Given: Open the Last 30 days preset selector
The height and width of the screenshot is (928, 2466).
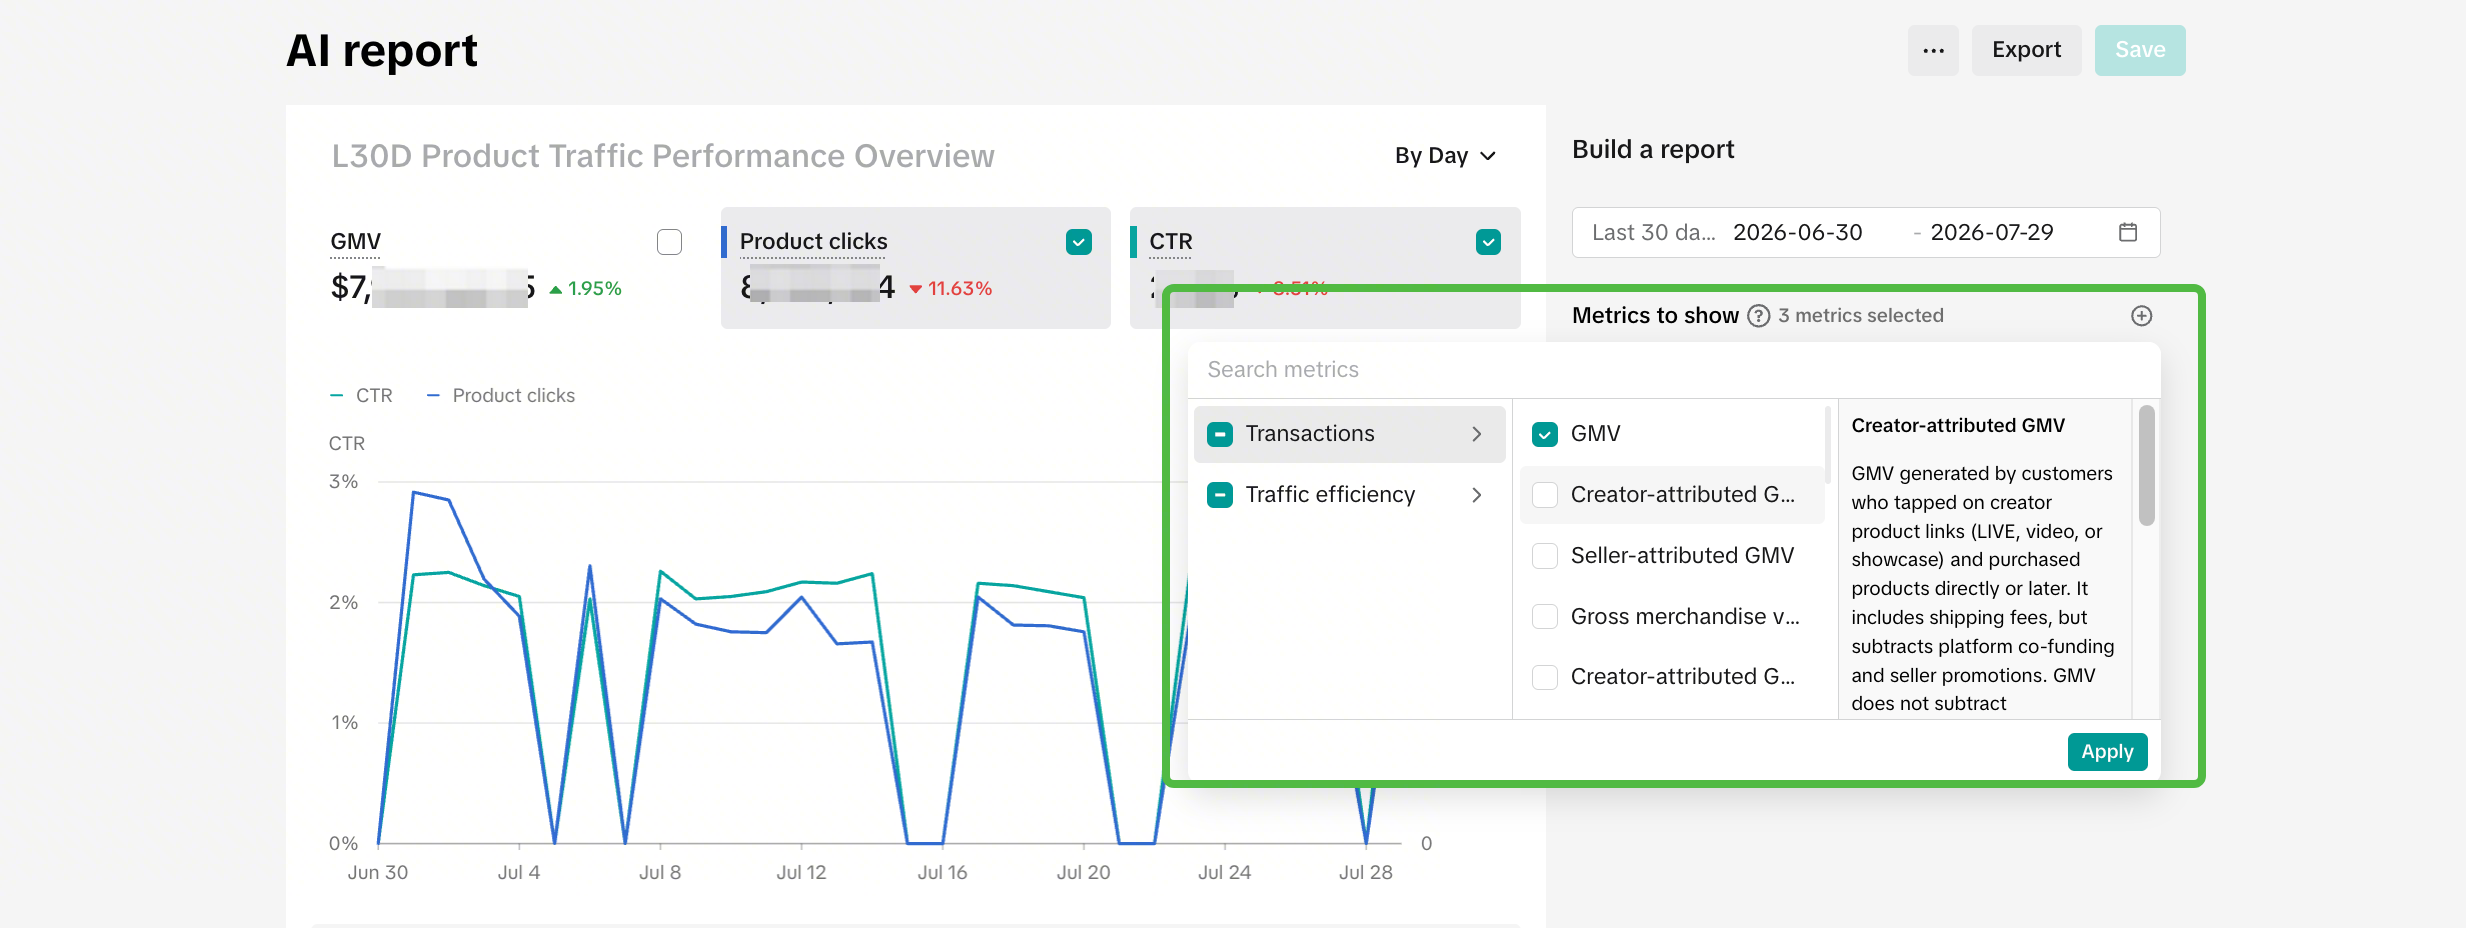Looking at the screenshot, I should (1653, 233).
